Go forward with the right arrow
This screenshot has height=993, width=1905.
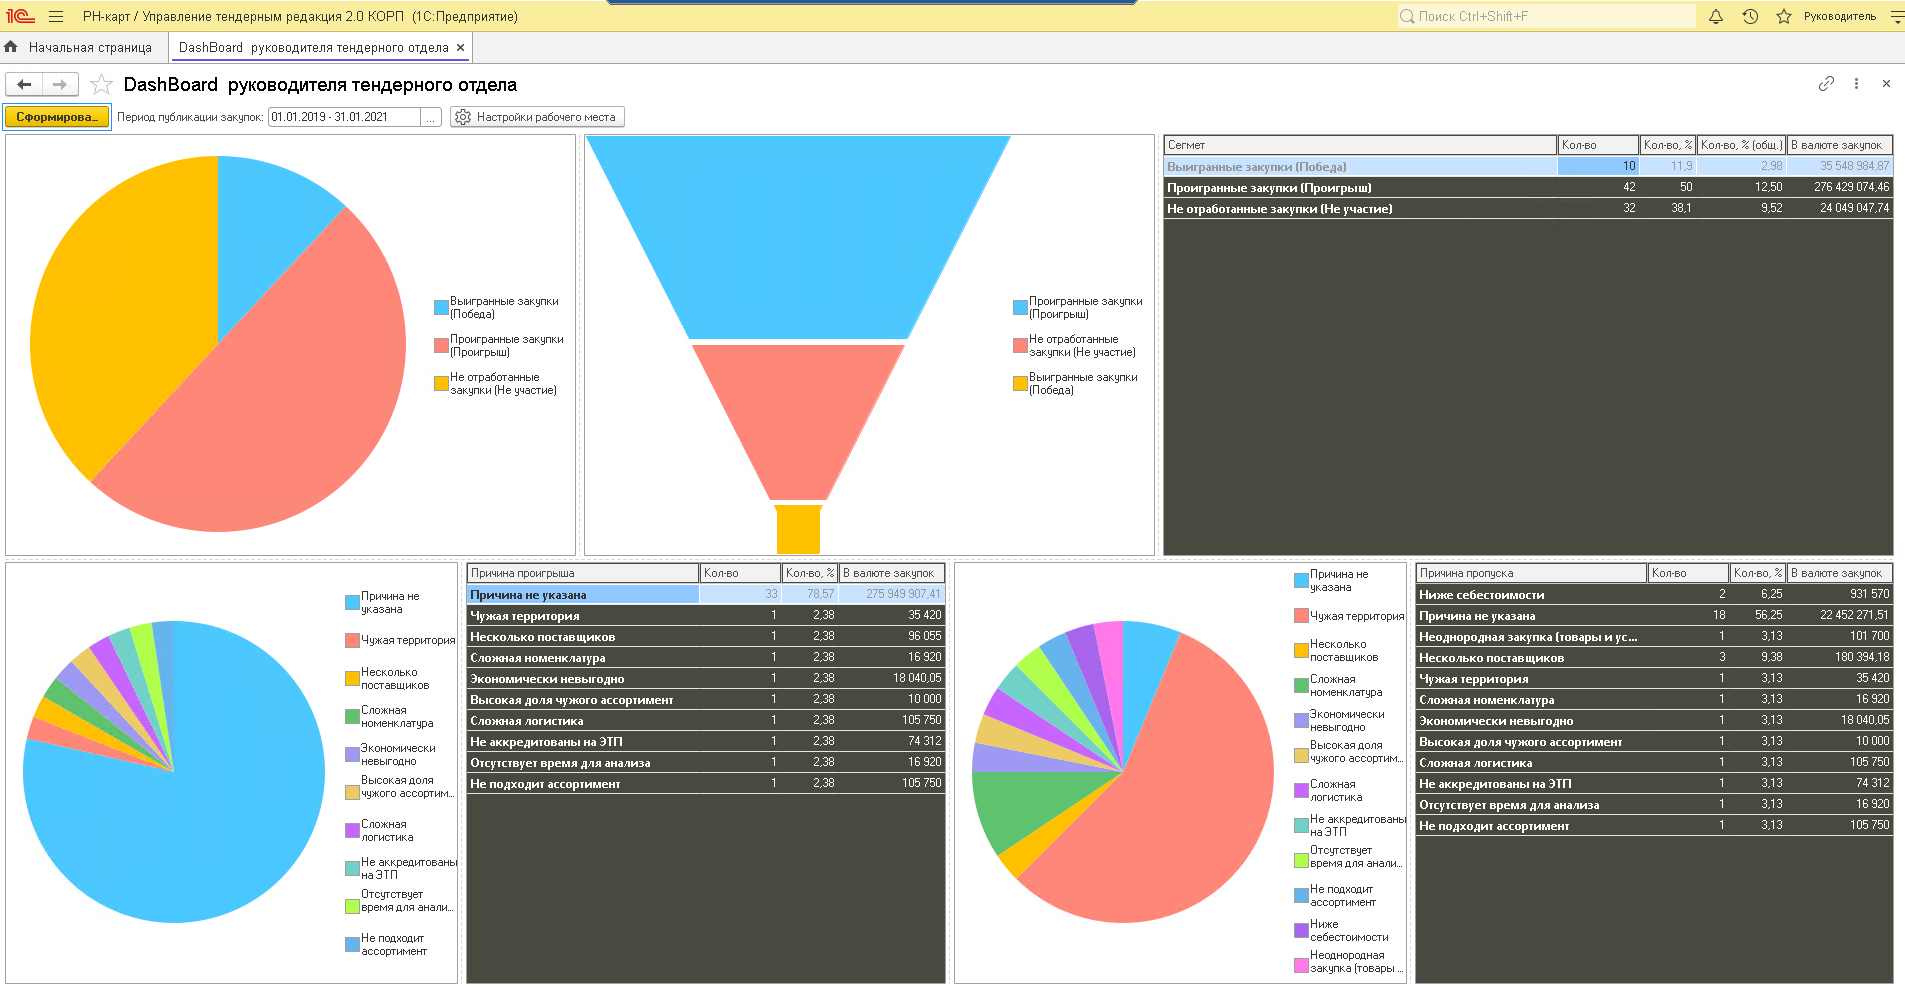click(x=60, y=85)
